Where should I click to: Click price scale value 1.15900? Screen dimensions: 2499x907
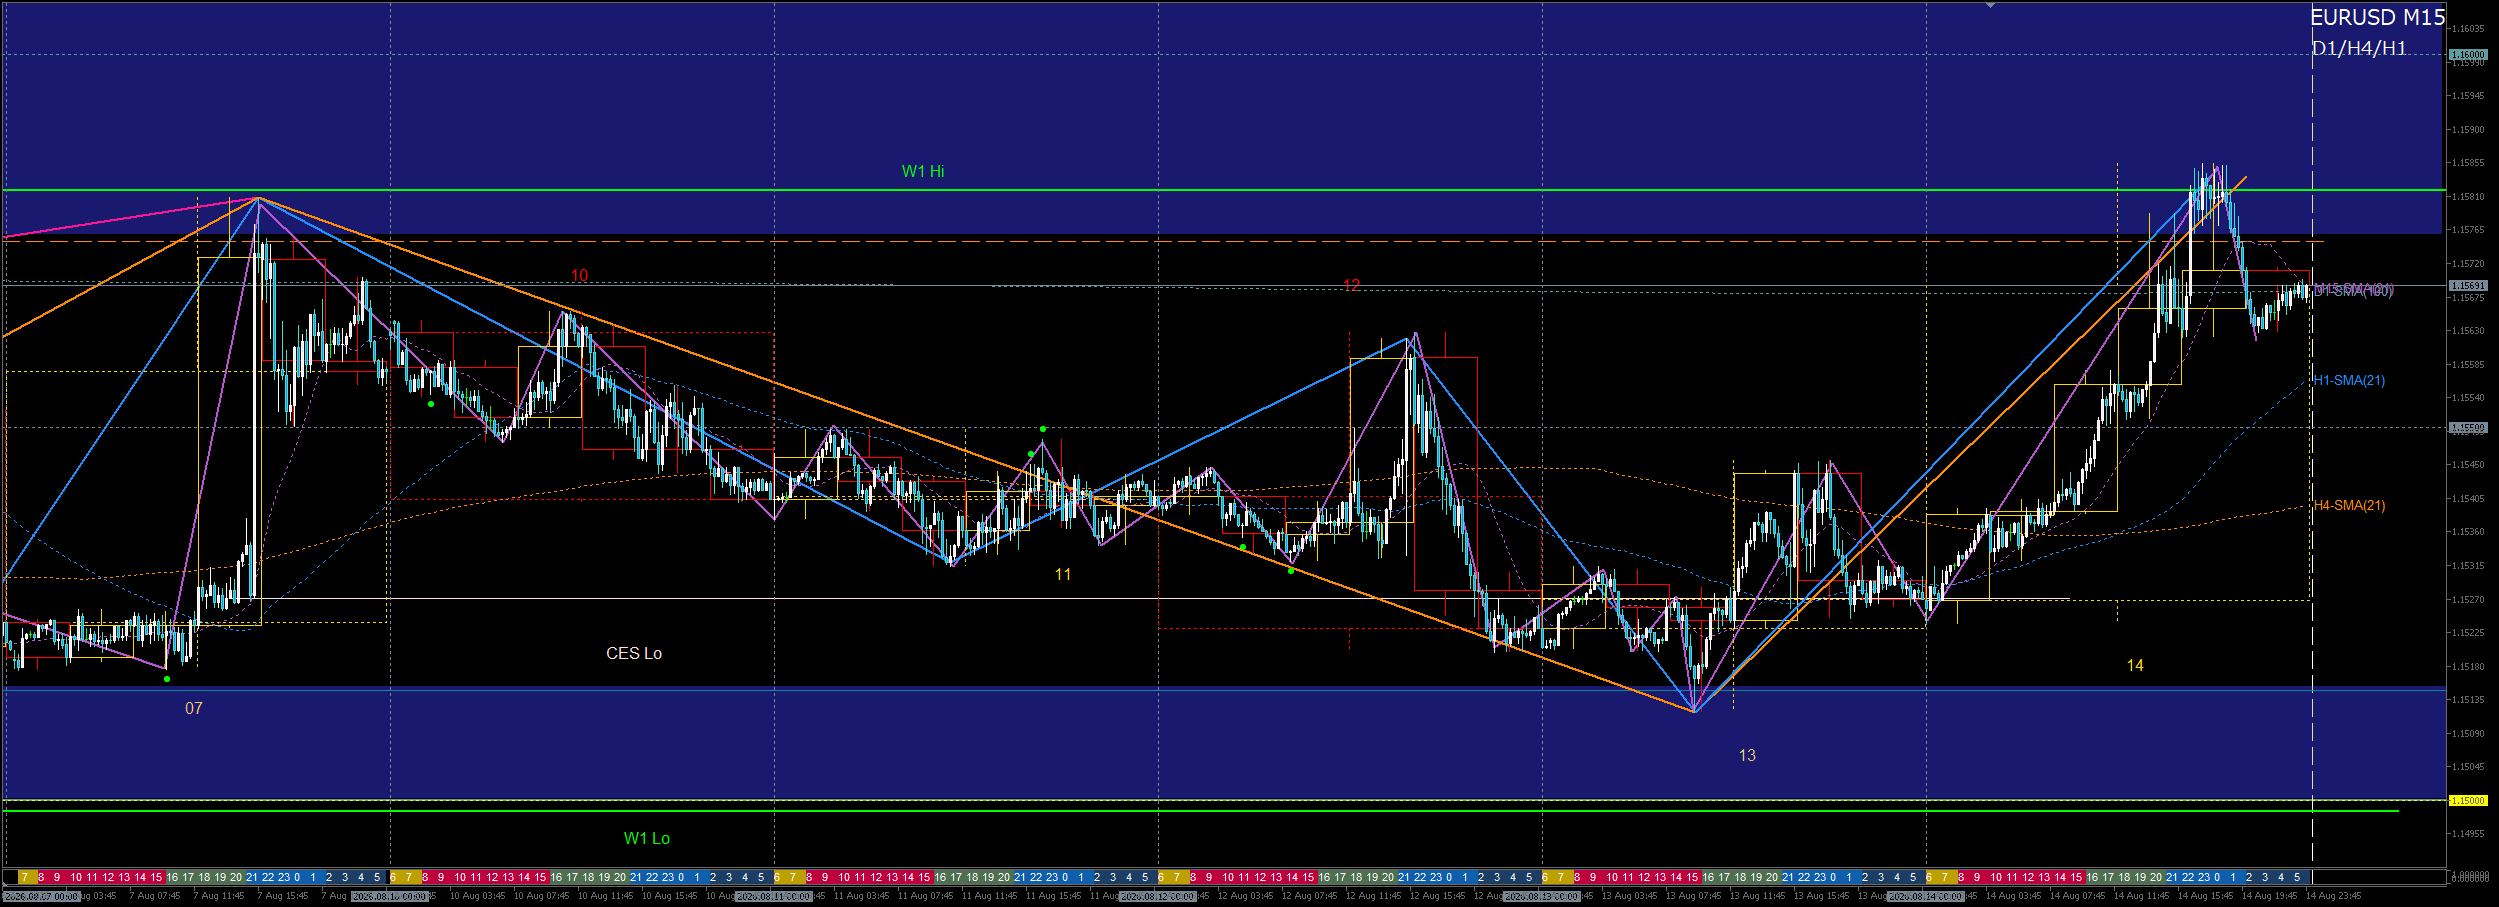(x=2468, y=130)
